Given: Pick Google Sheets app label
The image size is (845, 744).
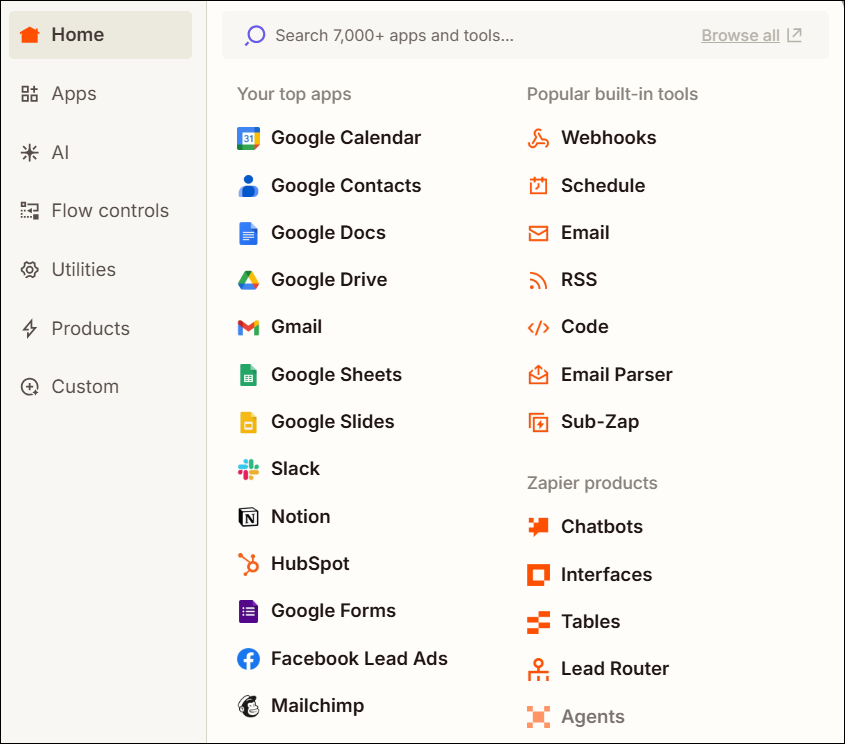Looking at the screenshot, I should (x=336, y=375).
